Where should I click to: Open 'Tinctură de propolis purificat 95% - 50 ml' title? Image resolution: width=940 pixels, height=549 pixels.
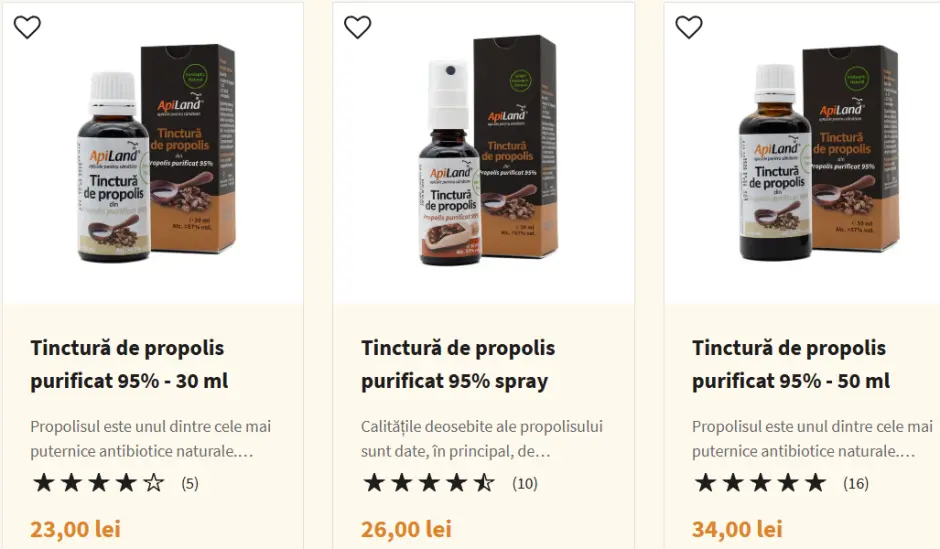tap(790, 364)
